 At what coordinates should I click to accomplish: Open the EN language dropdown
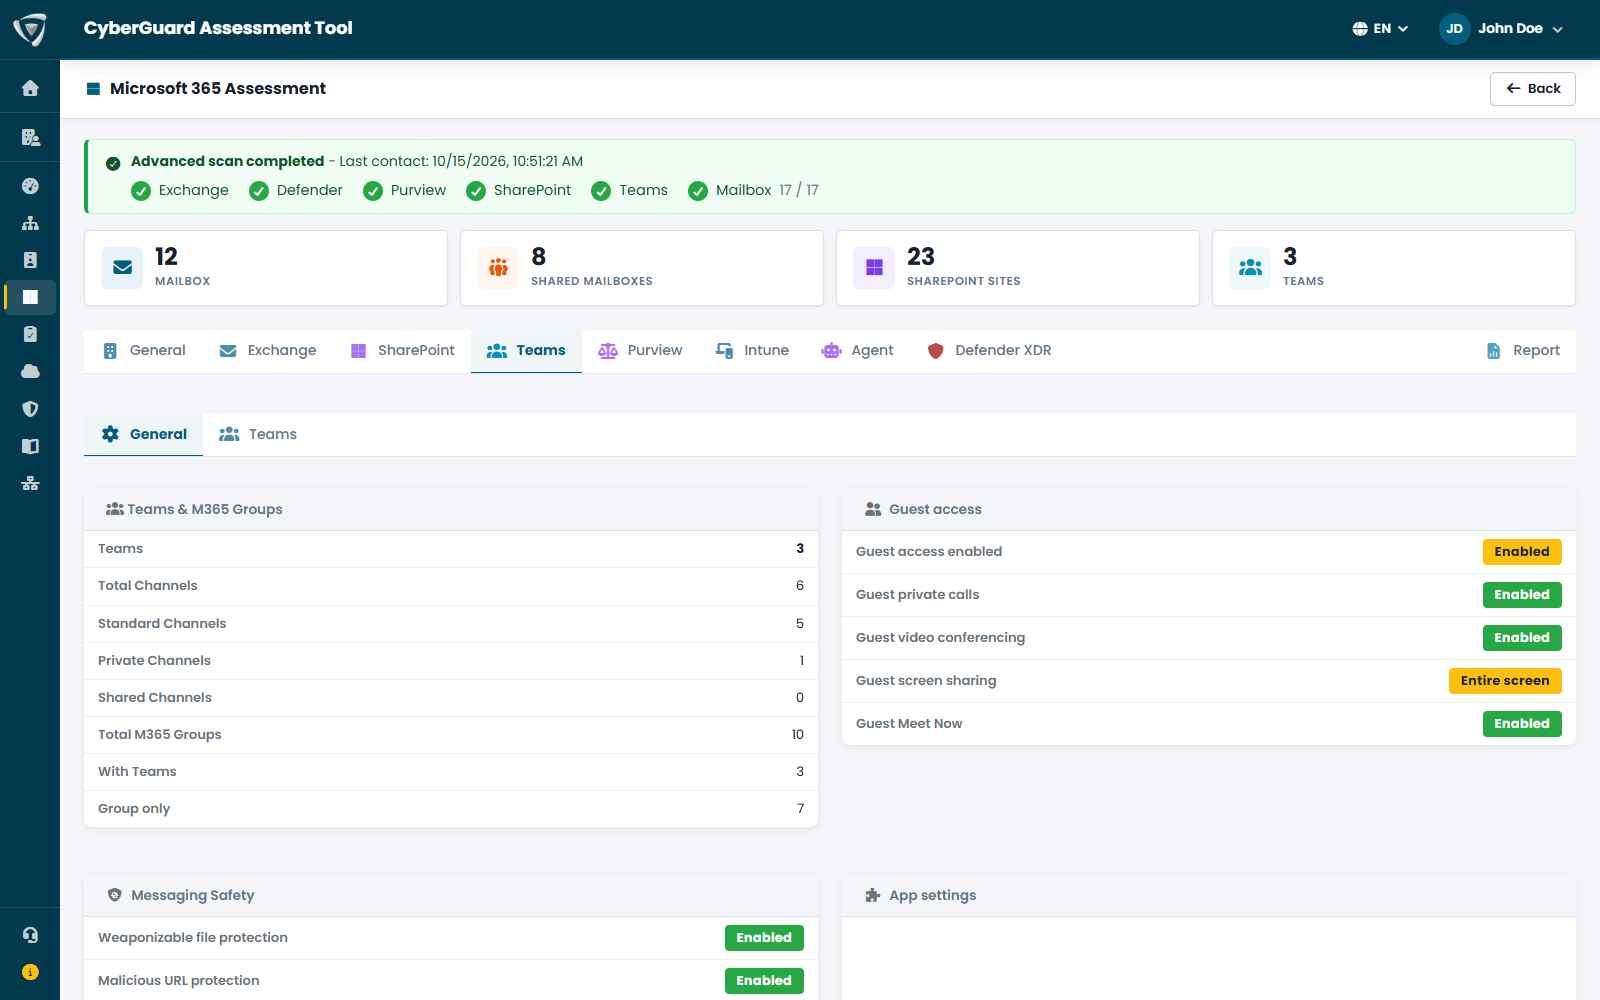point(1380,29)
